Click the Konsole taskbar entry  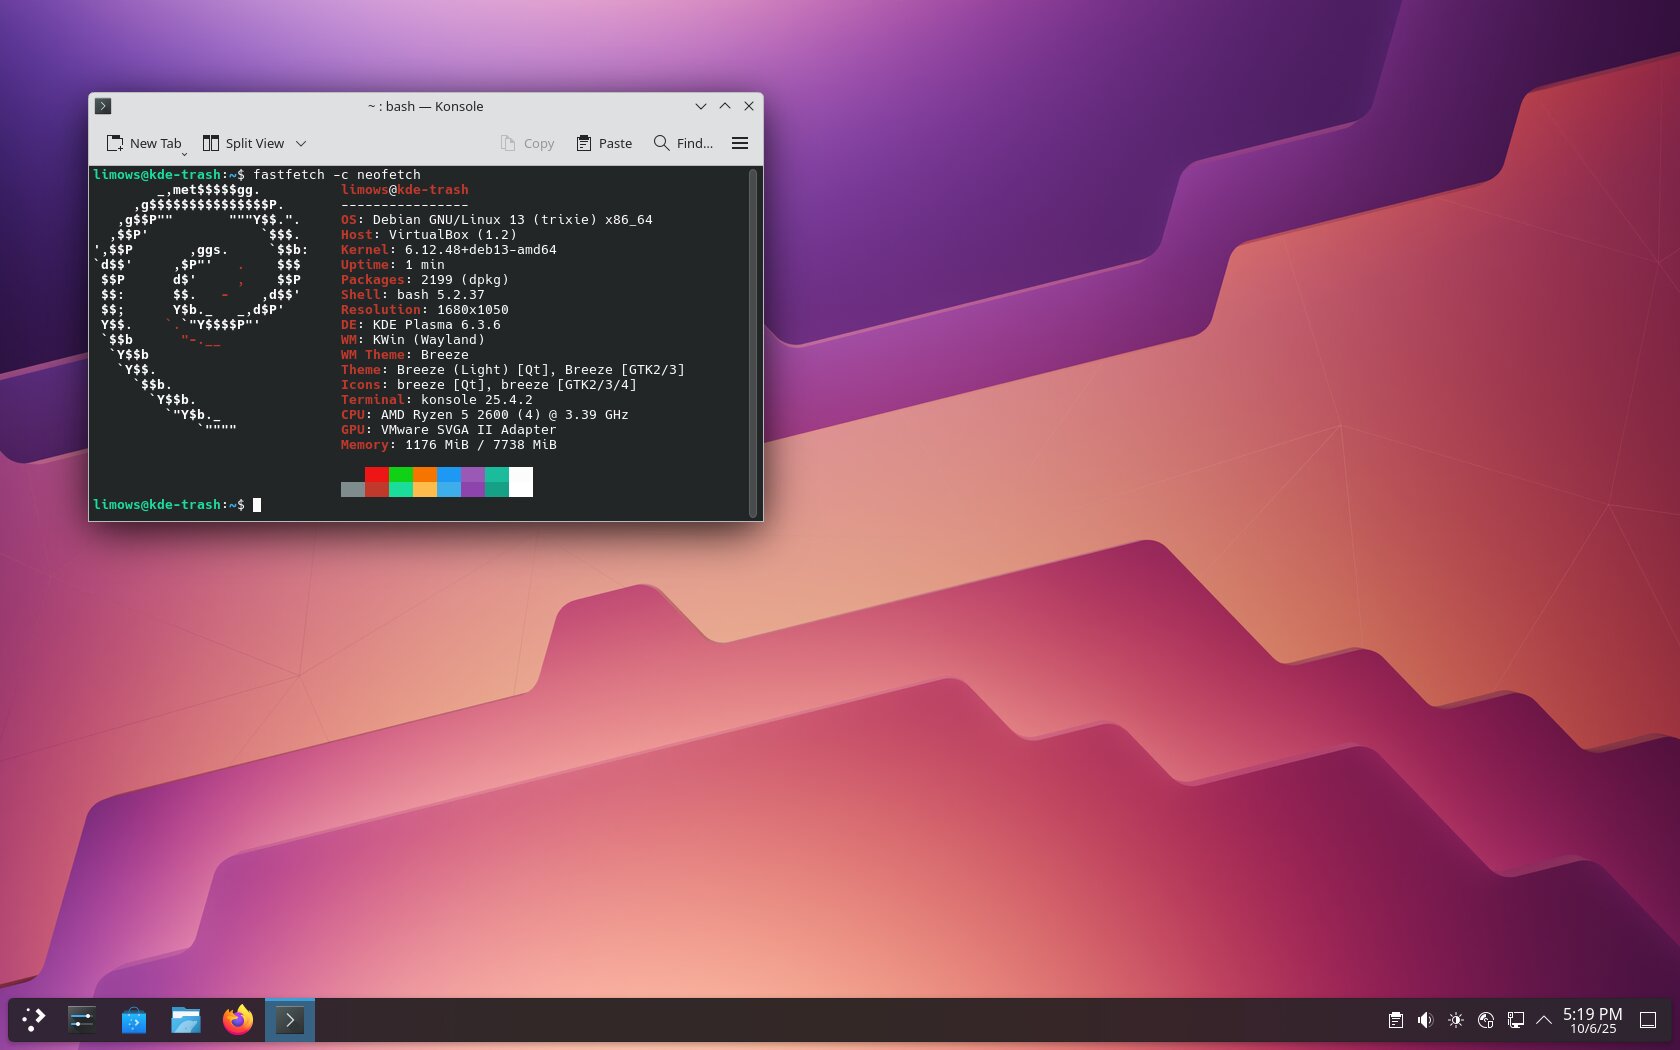point(290,1020)
